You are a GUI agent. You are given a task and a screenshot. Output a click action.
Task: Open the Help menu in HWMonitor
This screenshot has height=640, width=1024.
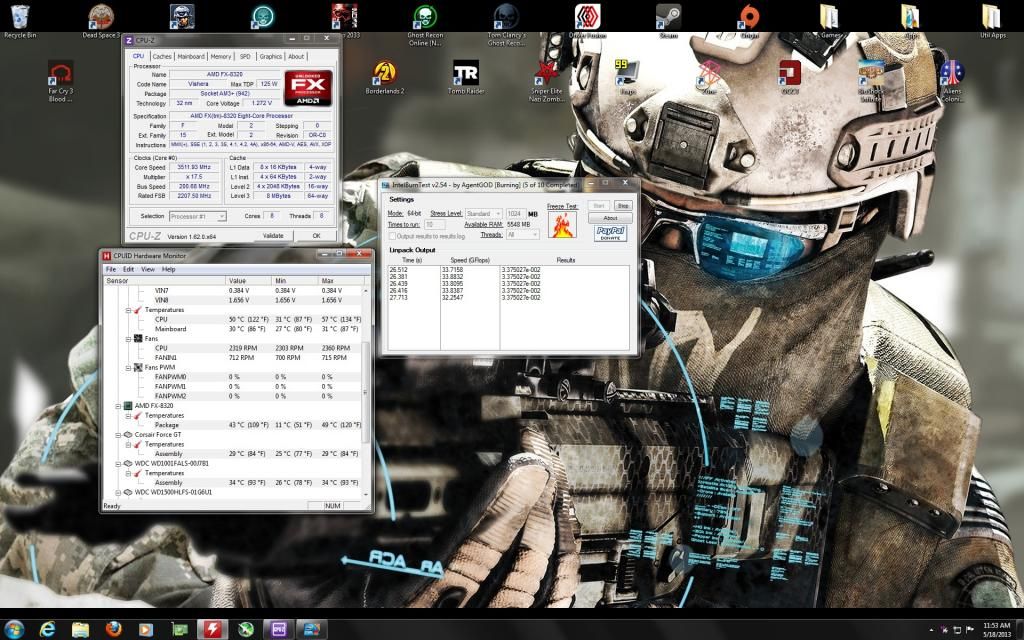pyautogui.click(x=168, y=269)
